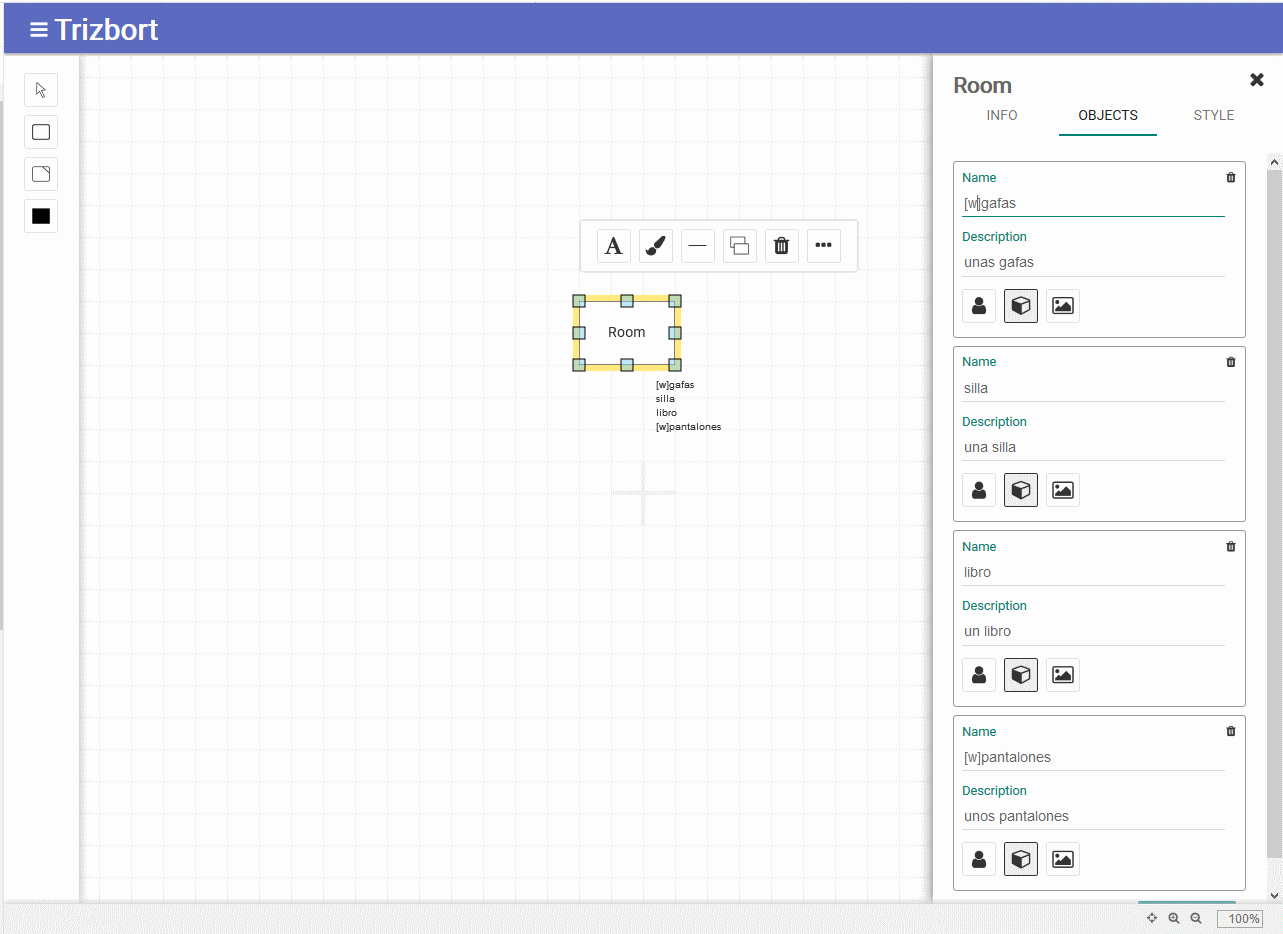Open the paintbrush style option for room

point(656,246)
